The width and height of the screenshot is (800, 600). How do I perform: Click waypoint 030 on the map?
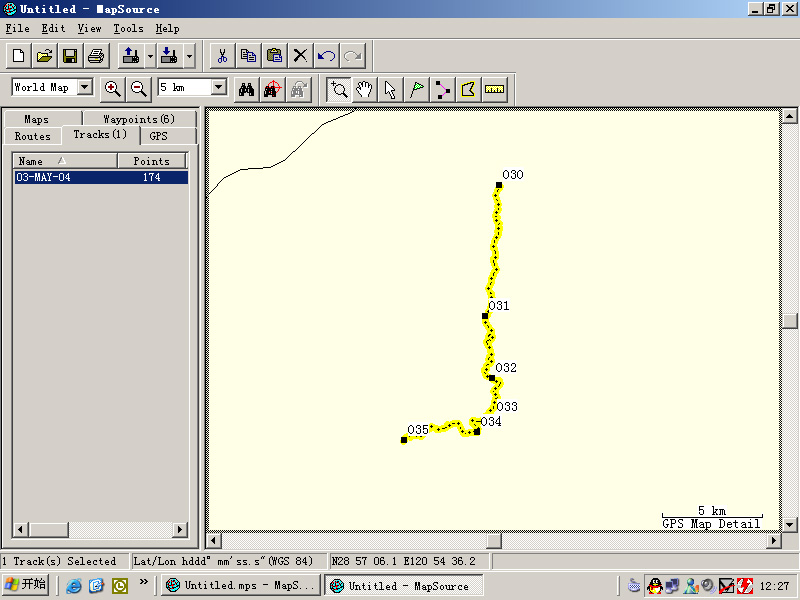coord(499,185)
